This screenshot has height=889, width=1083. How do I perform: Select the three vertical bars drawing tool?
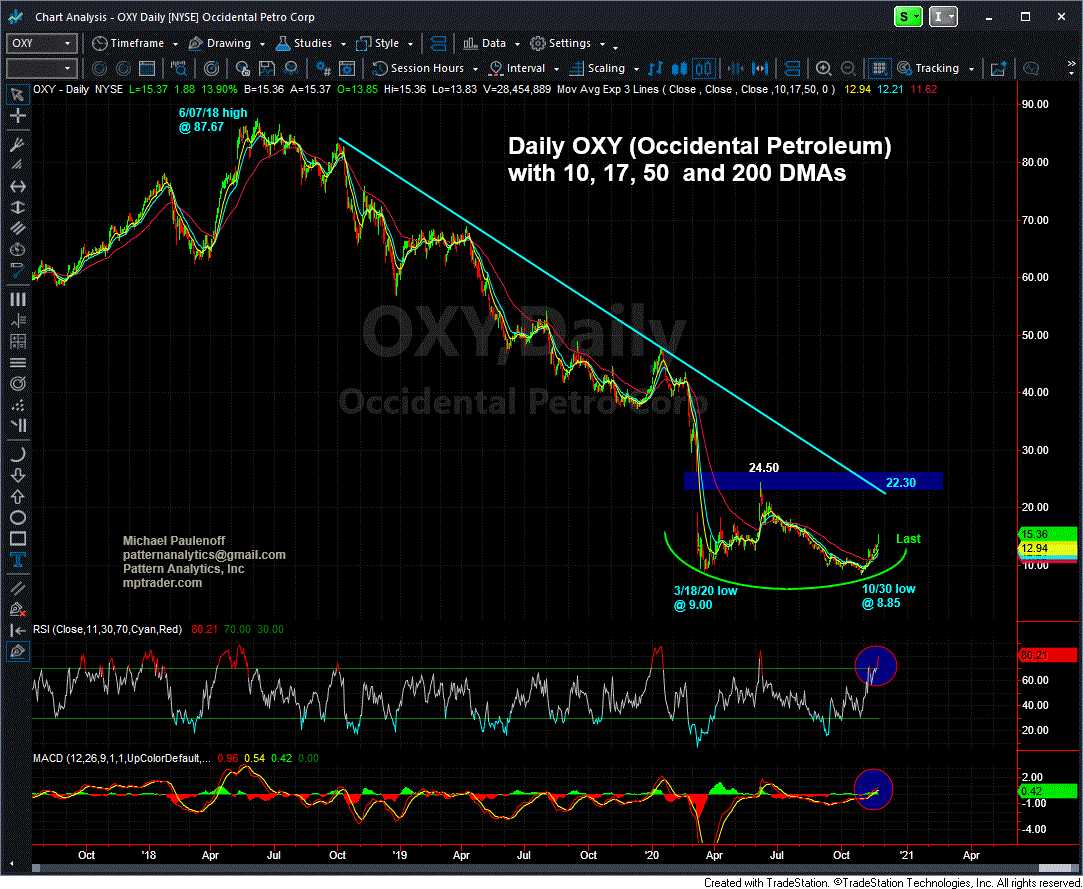pos(19,299)
